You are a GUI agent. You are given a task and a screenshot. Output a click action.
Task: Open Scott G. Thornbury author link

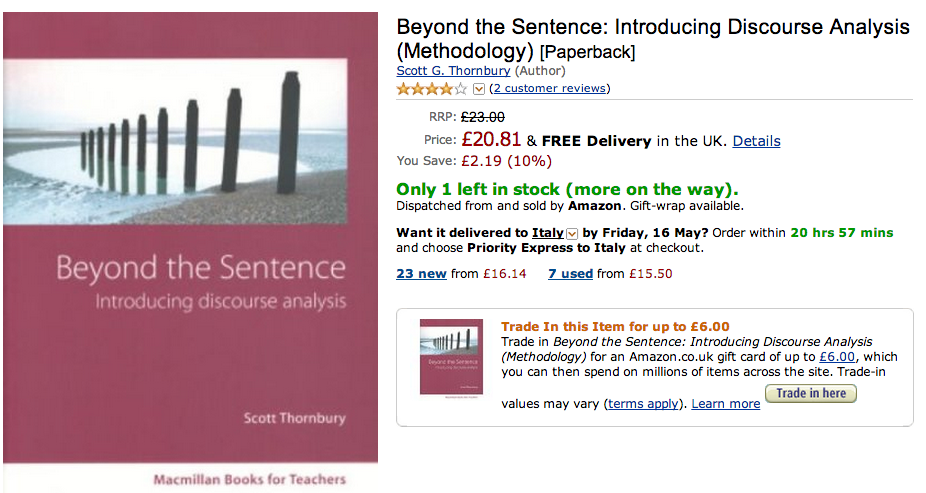click(453, 71)
